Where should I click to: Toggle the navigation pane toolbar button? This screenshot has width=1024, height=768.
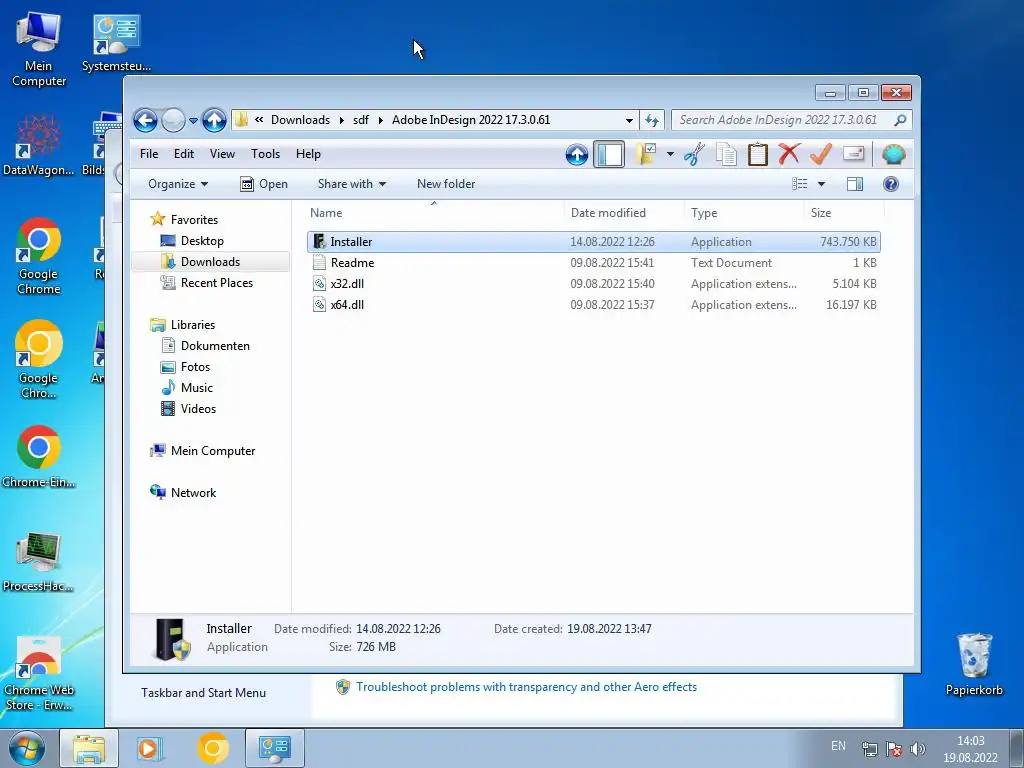tap(609, 155)
